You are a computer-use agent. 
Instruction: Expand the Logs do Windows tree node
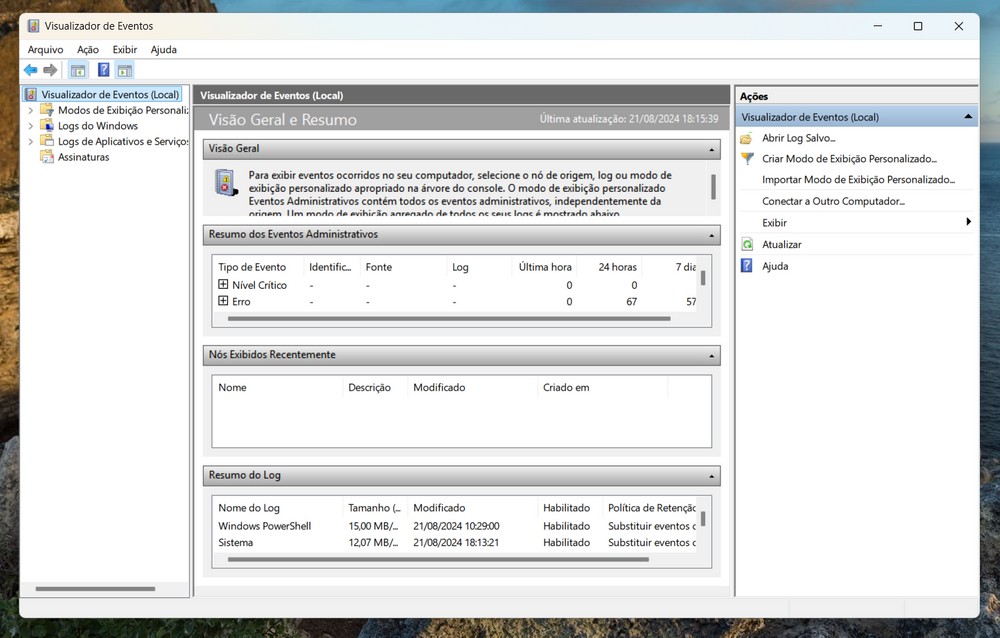click(x=30, y=126)
